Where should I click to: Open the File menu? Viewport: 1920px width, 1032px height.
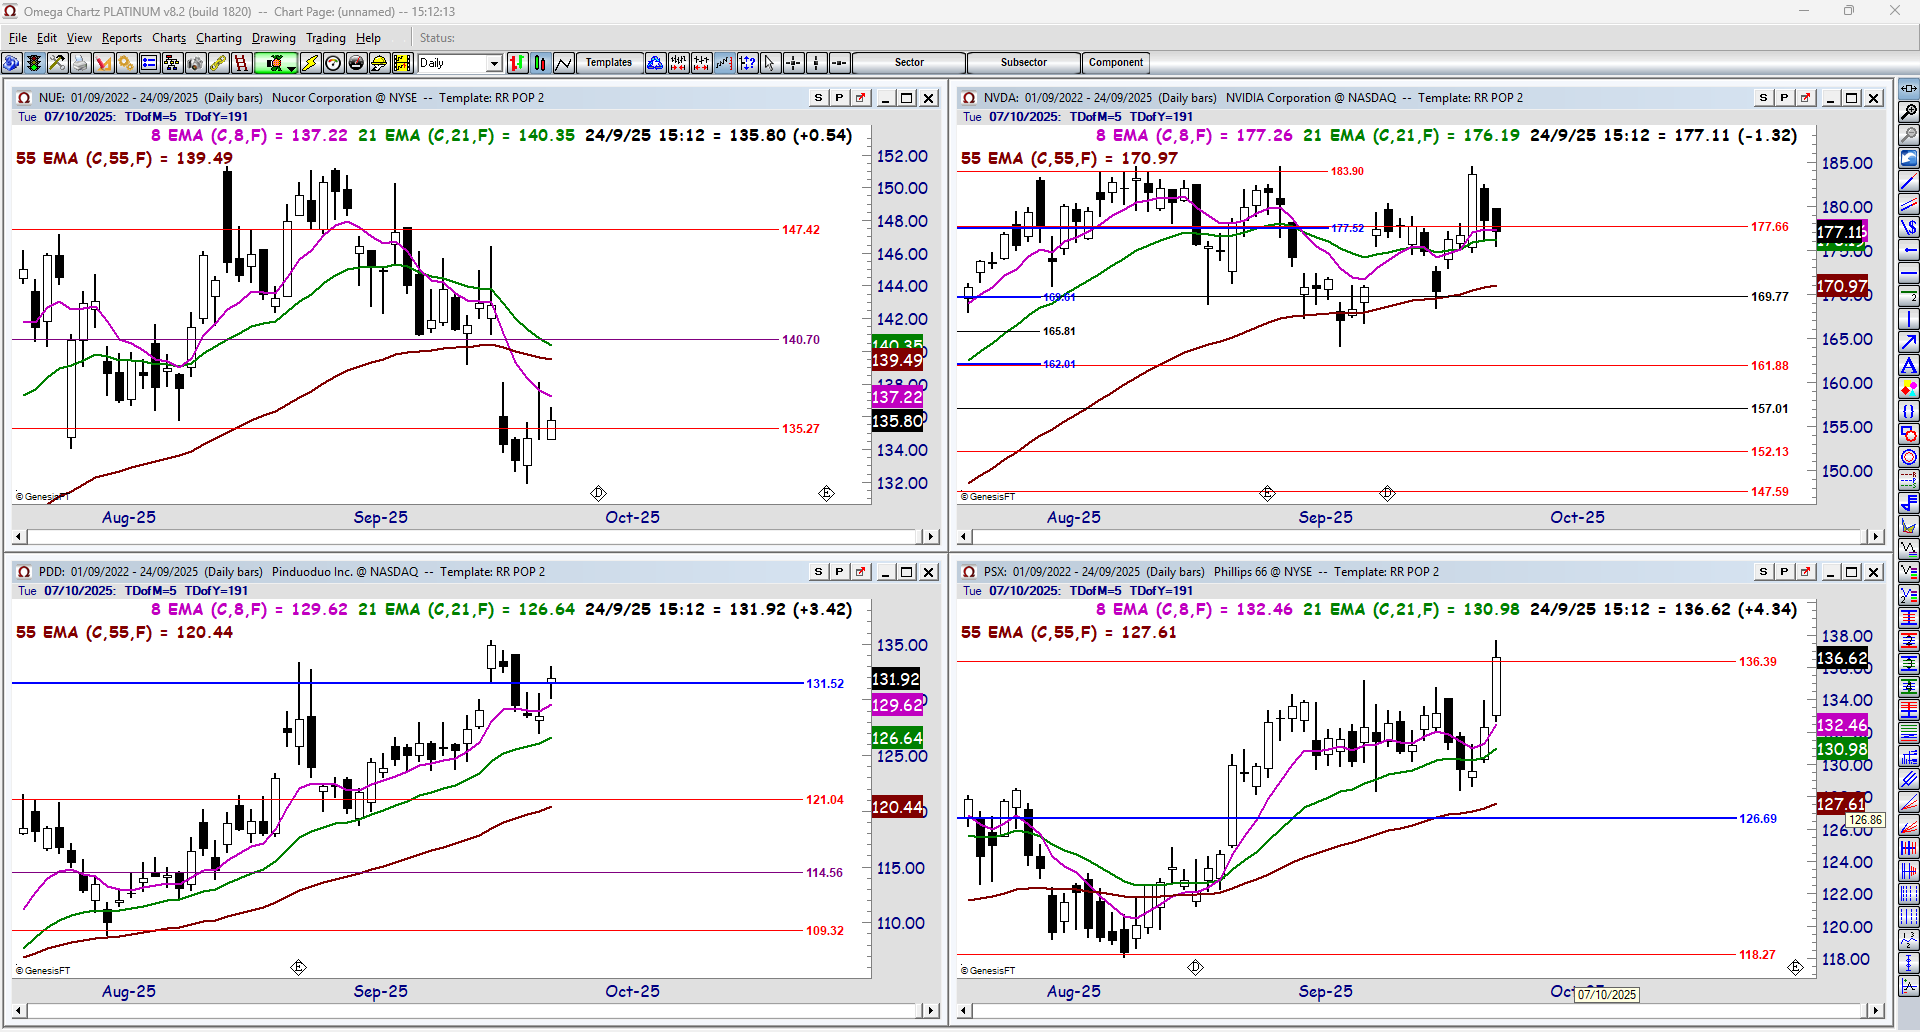click(18, 38)
